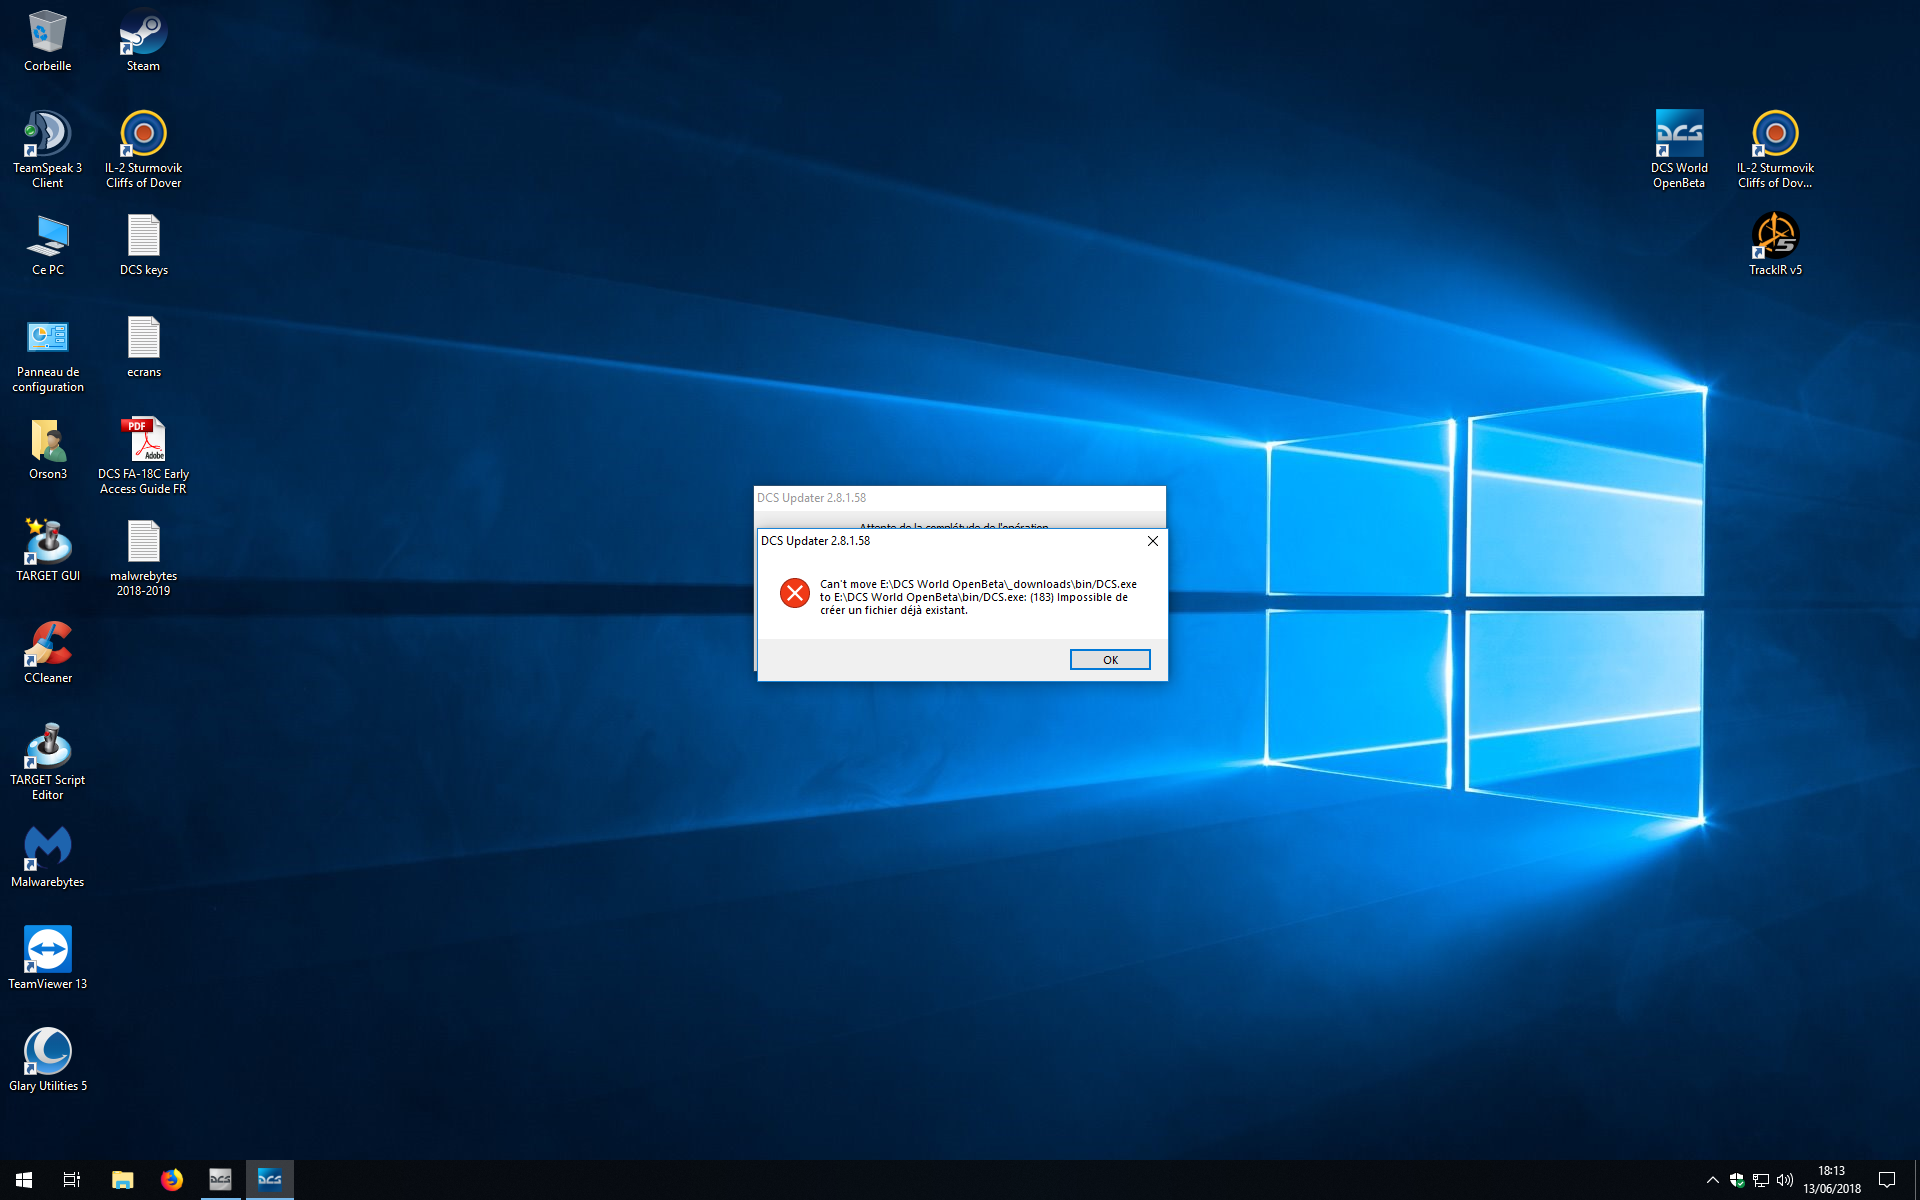This screenshot has width=1920, height=1200.
Task: Open Windows Defender tray icon
Action: [1737, 1181]
